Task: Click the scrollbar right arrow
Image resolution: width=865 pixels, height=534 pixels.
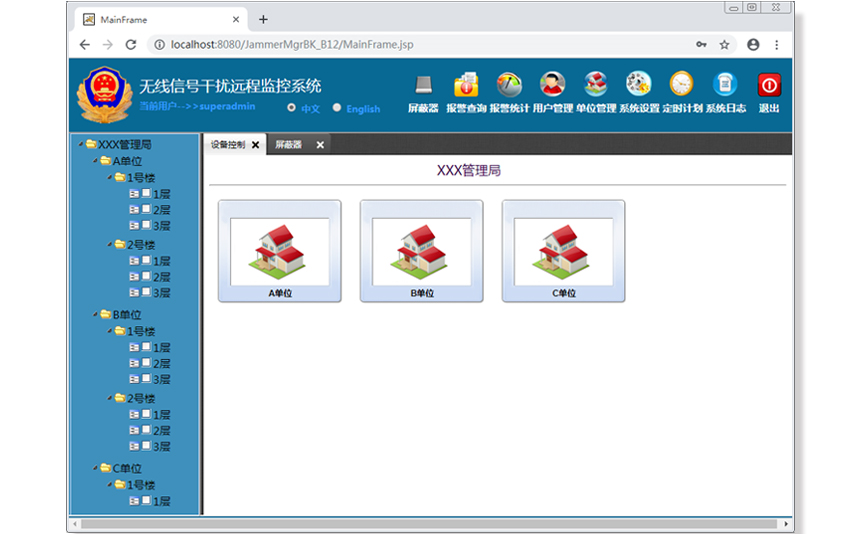Action: tap(786, 524)
